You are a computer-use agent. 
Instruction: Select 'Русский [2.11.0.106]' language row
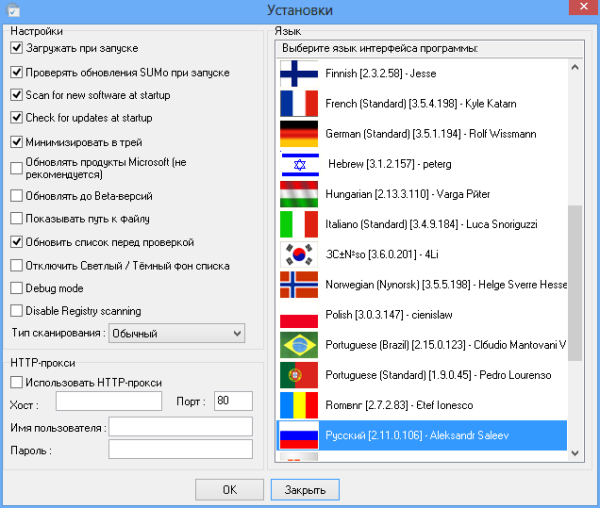click(x=422, y=435)
